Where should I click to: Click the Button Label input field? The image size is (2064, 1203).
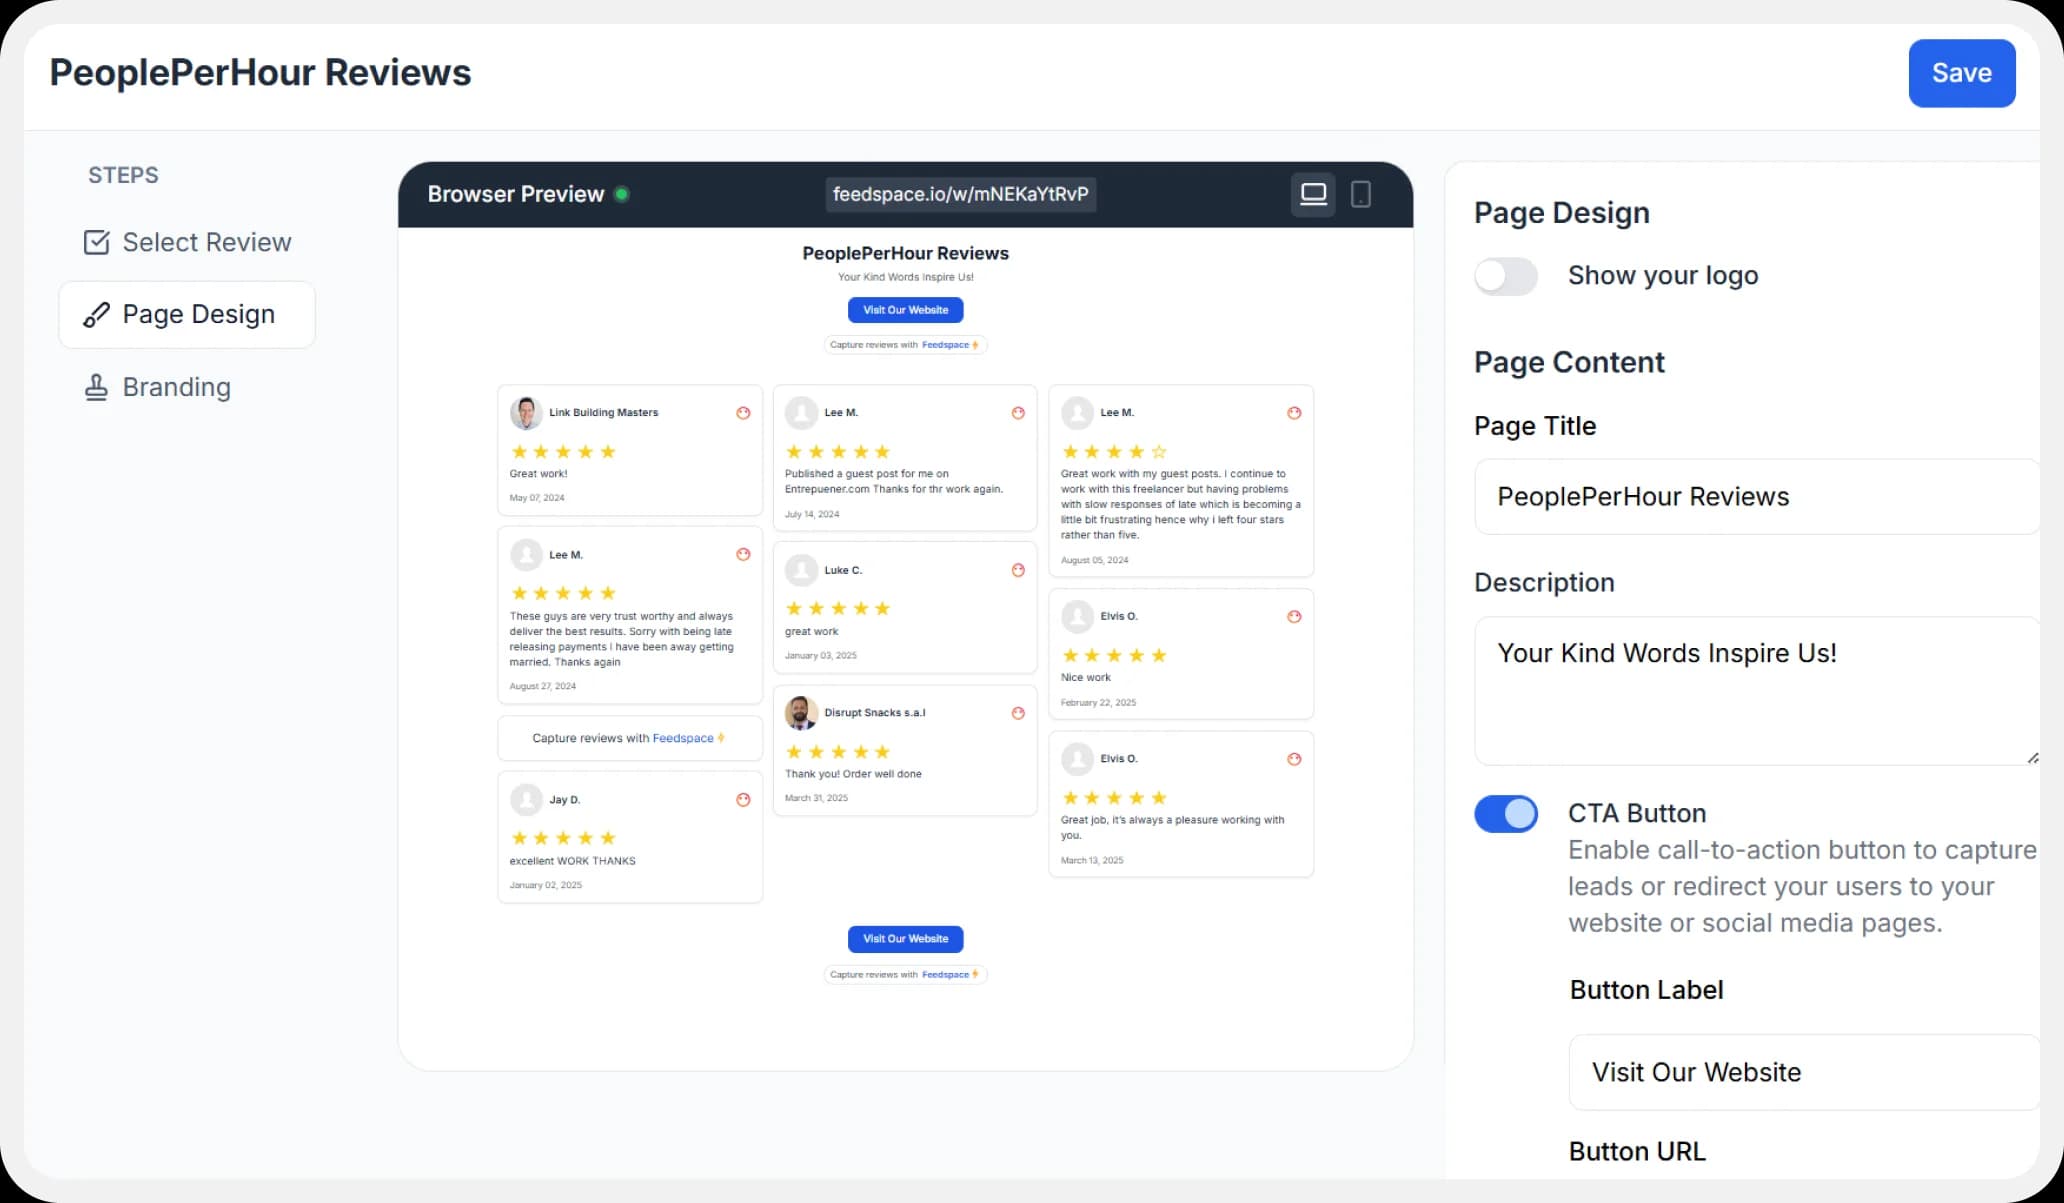pos(1802,1072)
